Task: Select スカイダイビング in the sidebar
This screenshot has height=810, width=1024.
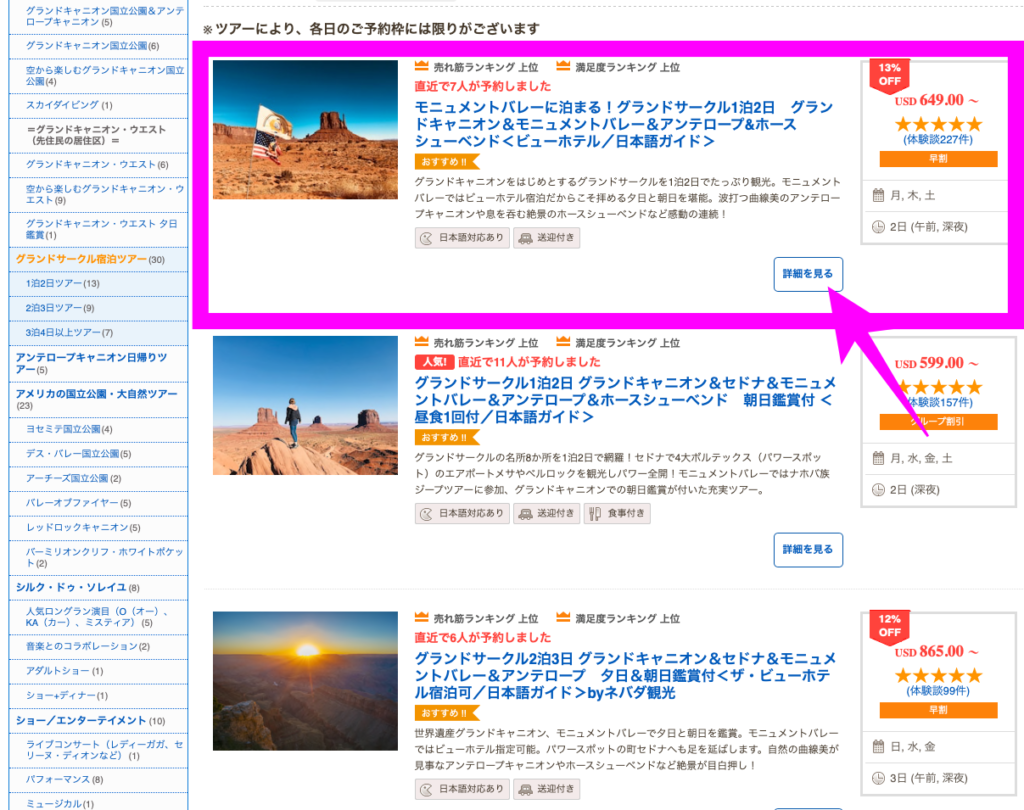Action: pos(62,105)
